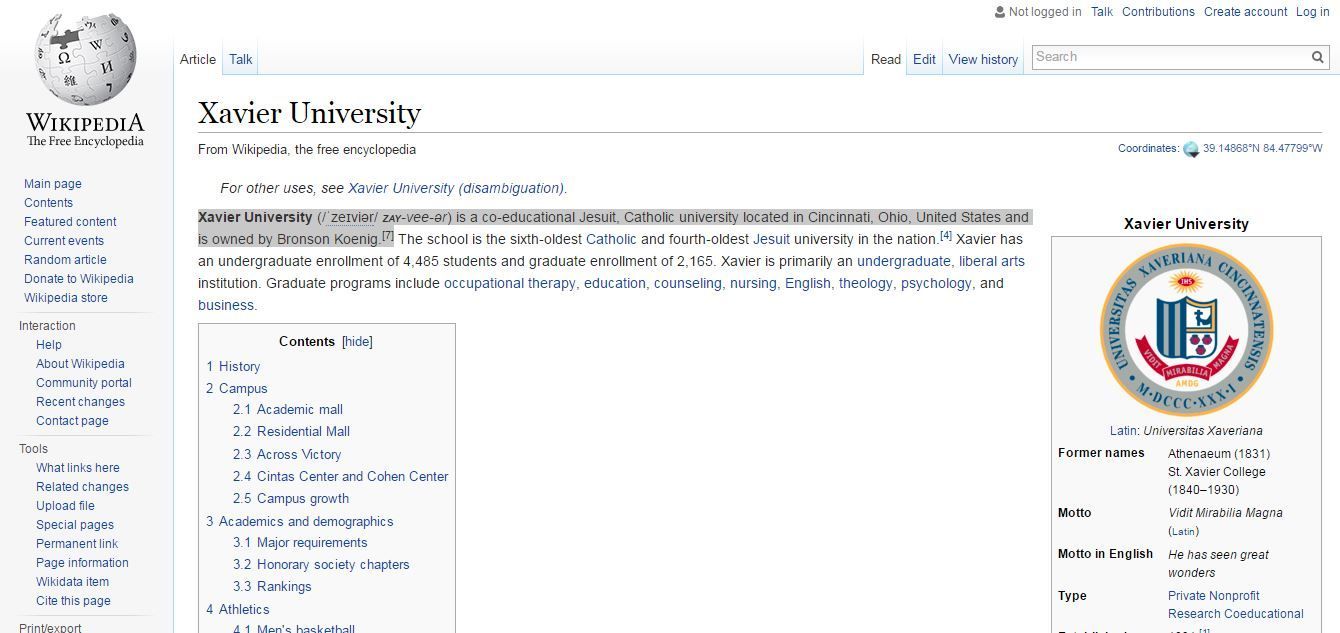Viewport: 1340px width, 633px height.
Task: Open Wikipedia store link
Action: coord(66,298)
